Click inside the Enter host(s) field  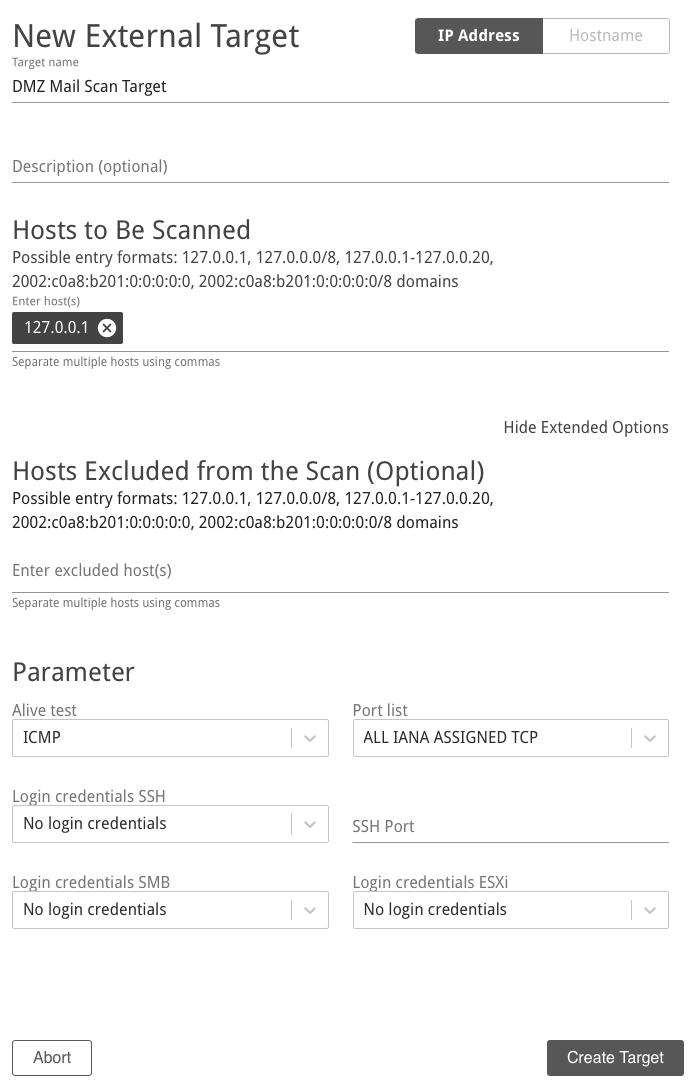point(394,329)
